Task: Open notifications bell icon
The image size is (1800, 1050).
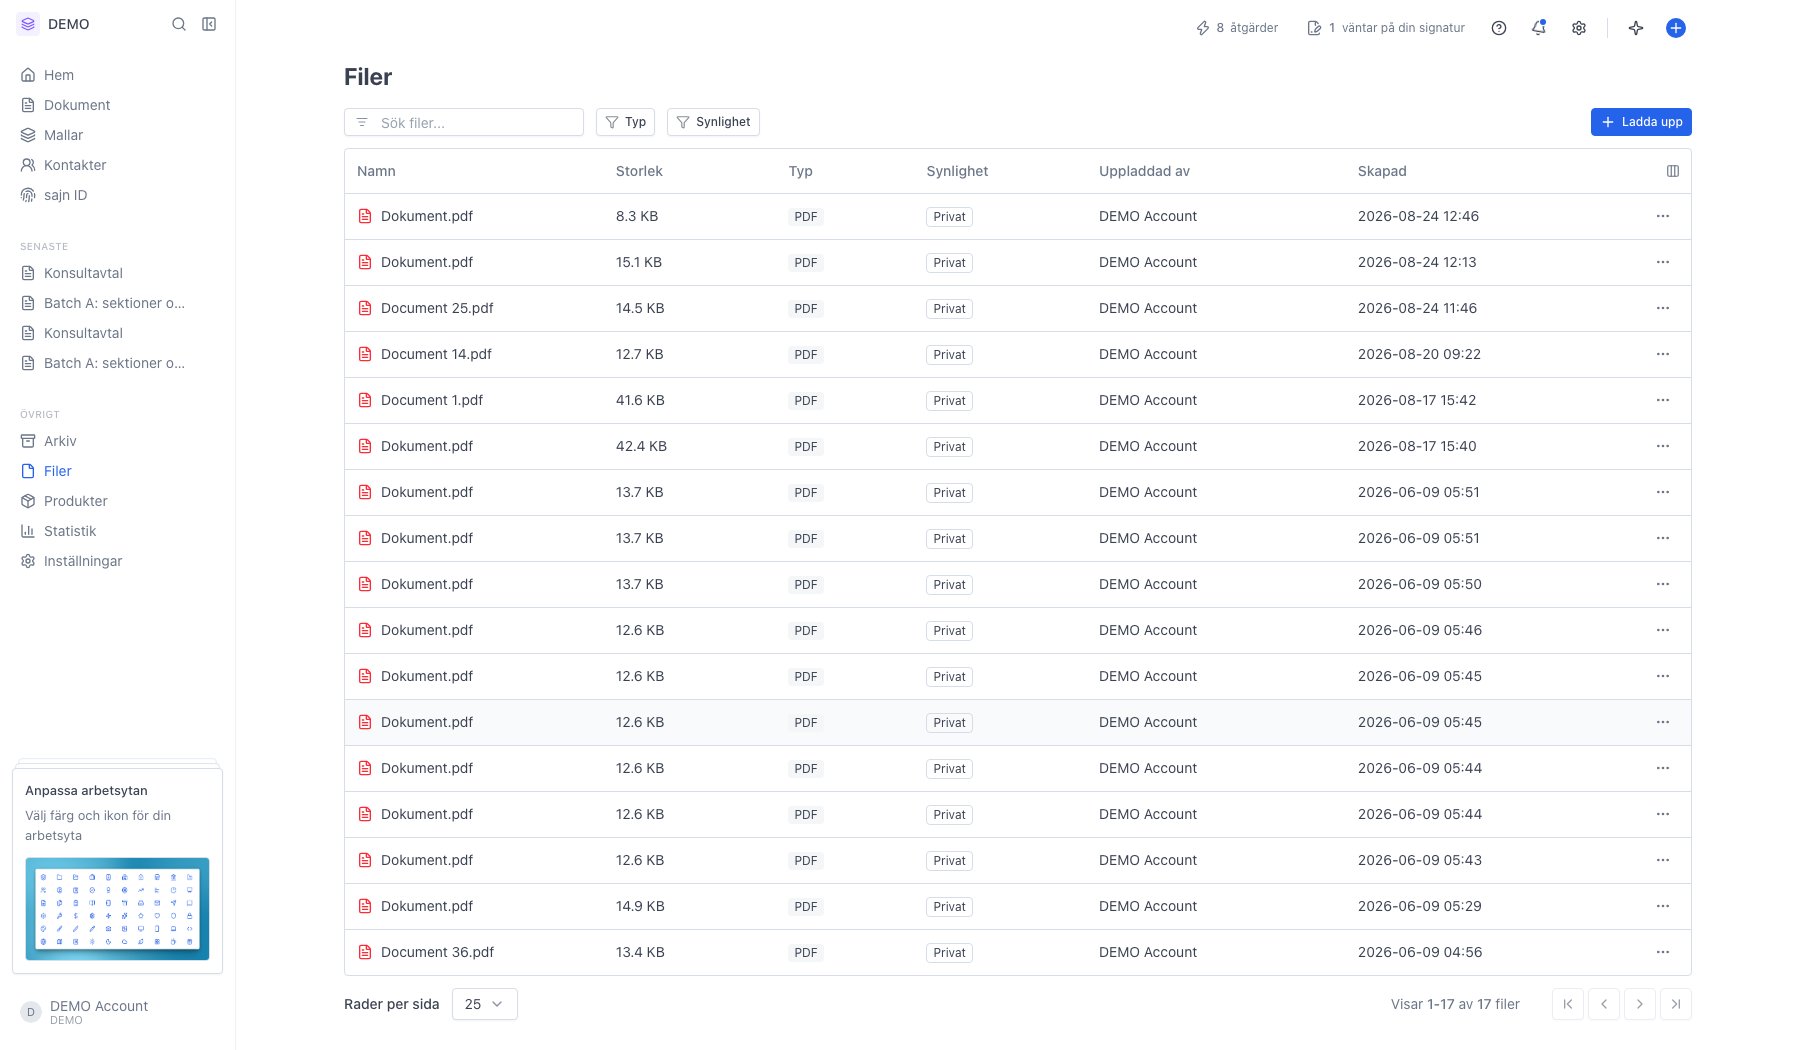Action: (1539, 28)
